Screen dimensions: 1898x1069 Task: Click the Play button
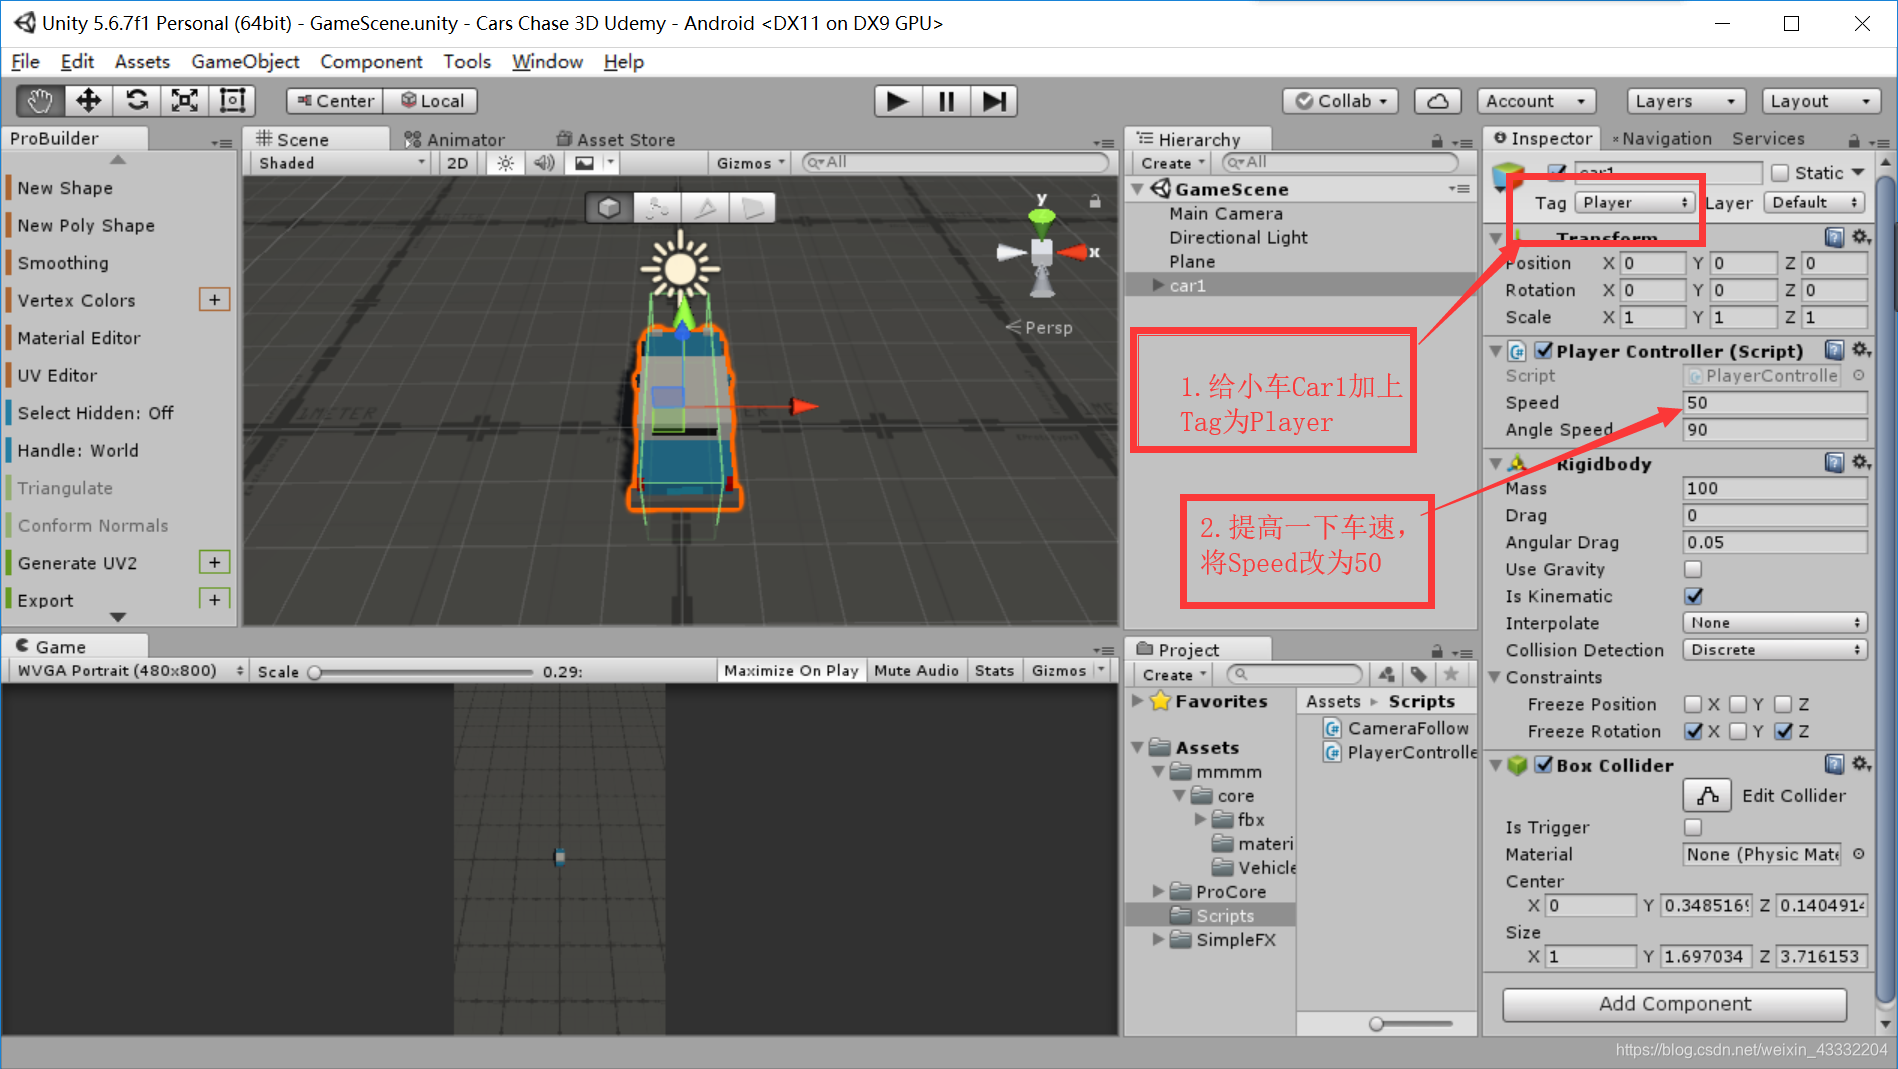point(897,101)
